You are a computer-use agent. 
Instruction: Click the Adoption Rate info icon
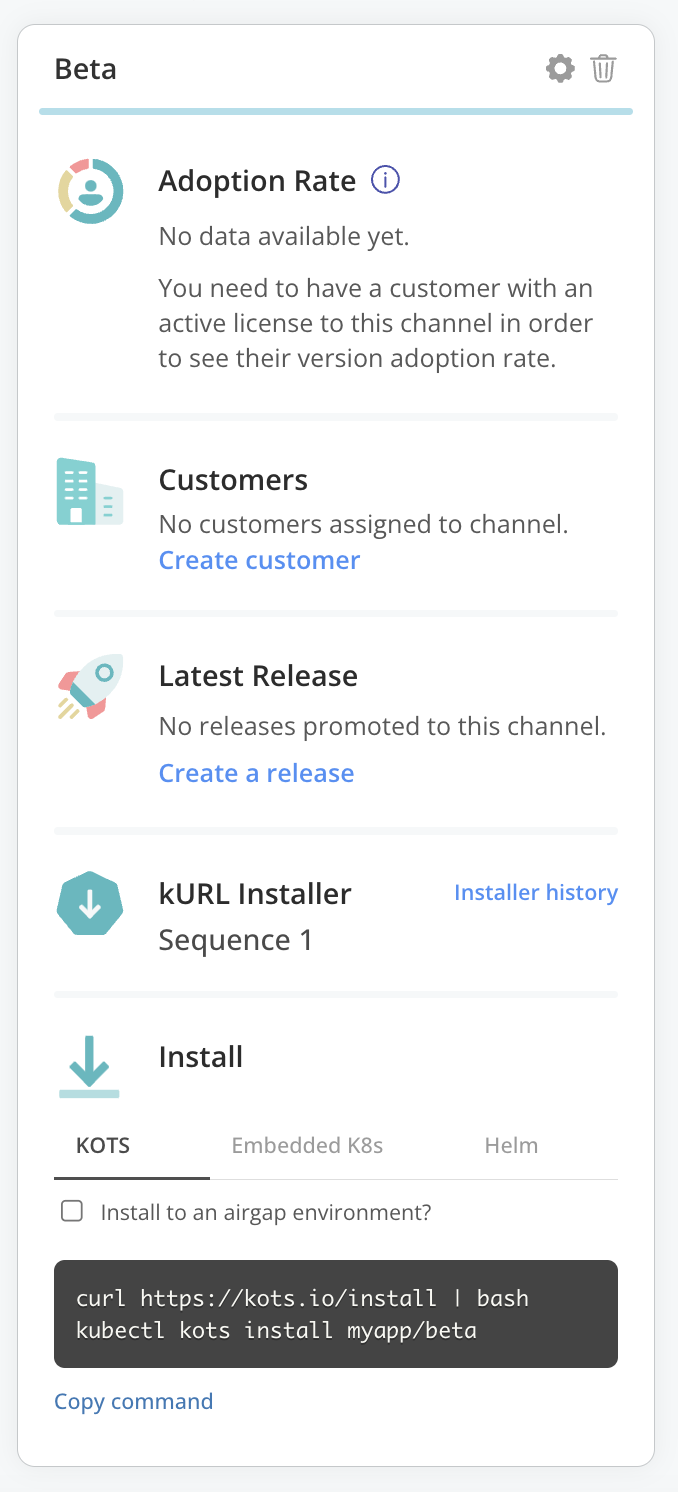385,180
